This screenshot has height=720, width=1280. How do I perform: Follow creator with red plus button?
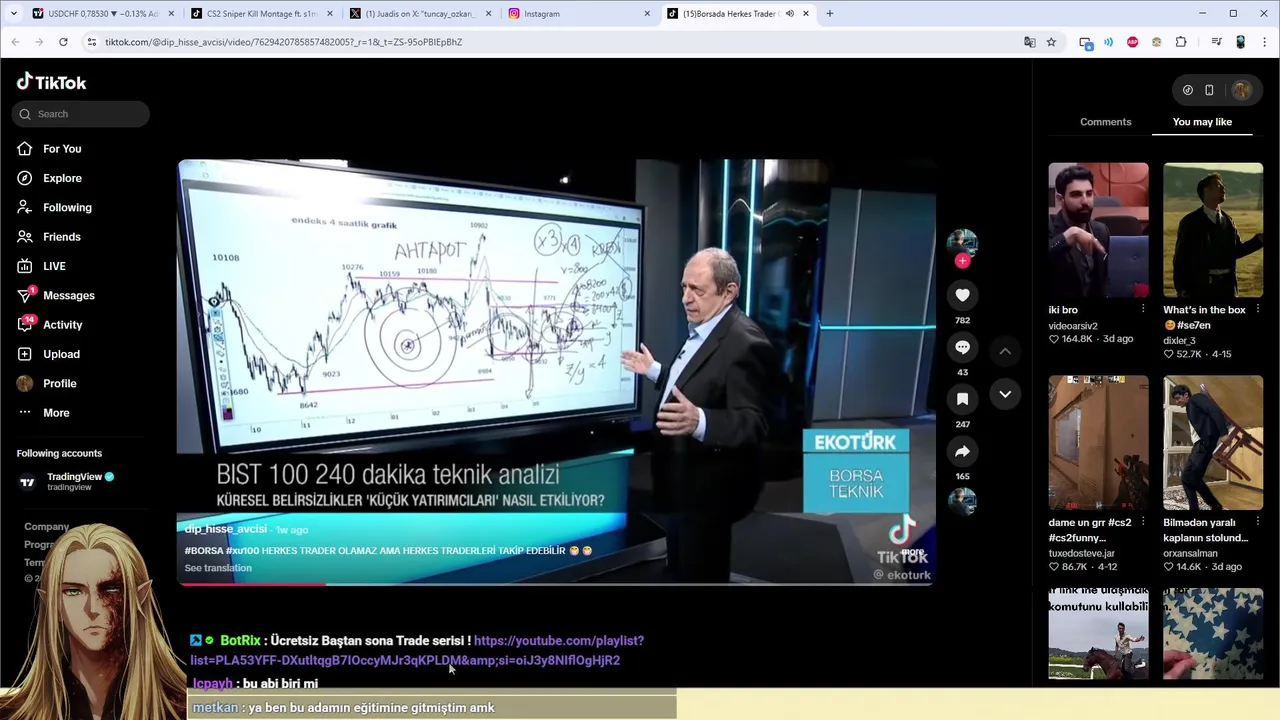(962, 261)
